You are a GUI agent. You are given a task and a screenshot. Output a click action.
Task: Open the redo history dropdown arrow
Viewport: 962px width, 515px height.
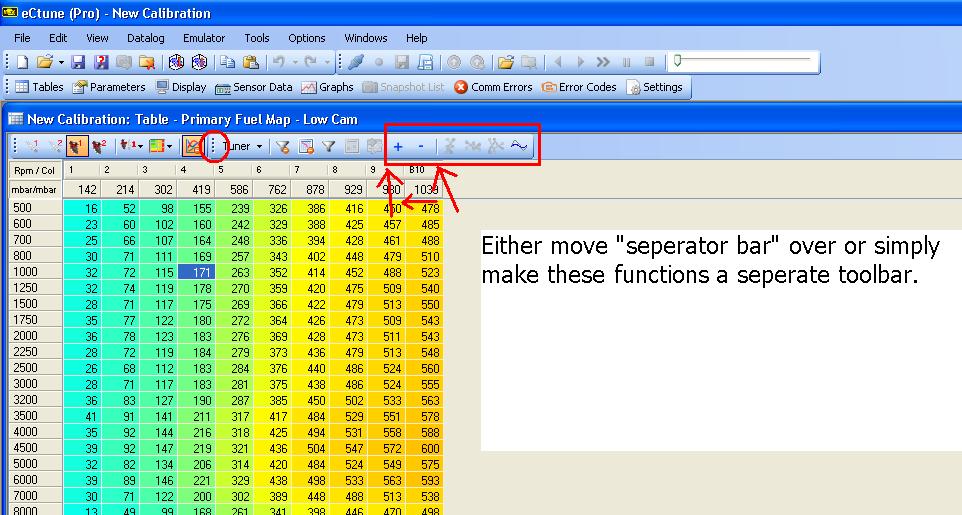[x=327, y=62]
